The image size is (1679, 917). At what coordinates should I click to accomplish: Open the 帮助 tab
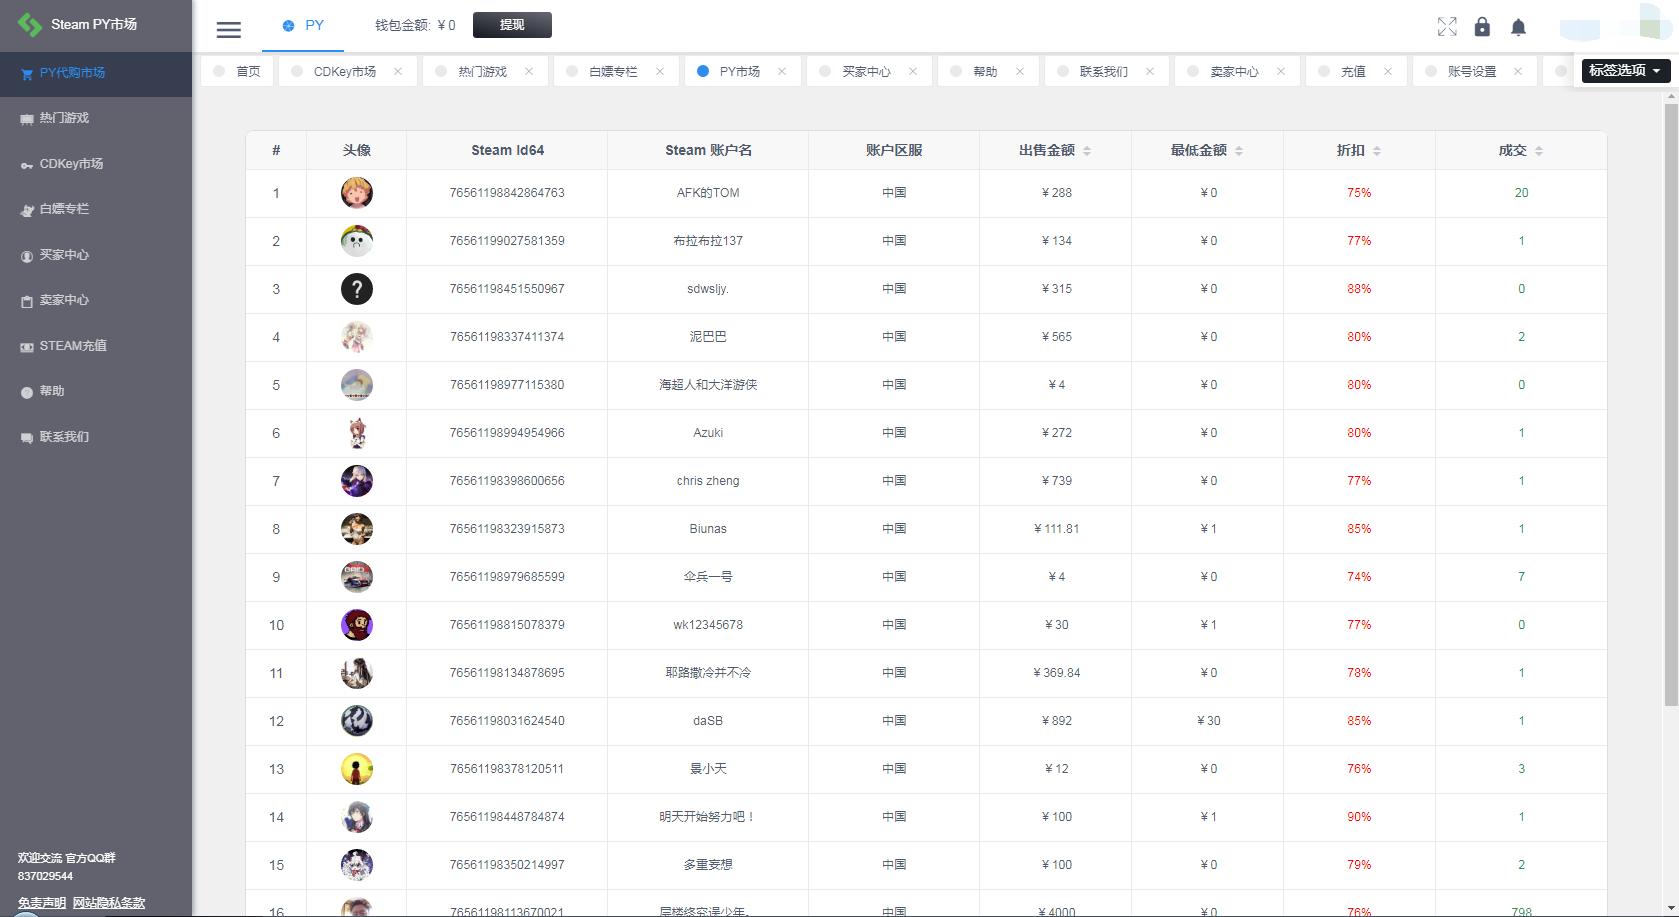[984, 70]
